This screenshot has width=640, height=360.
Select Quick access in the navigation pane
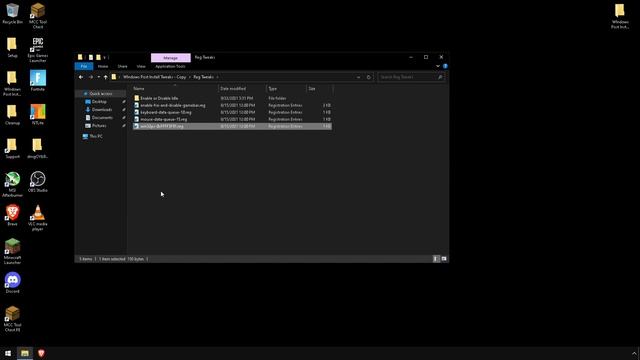pos(100,94)
